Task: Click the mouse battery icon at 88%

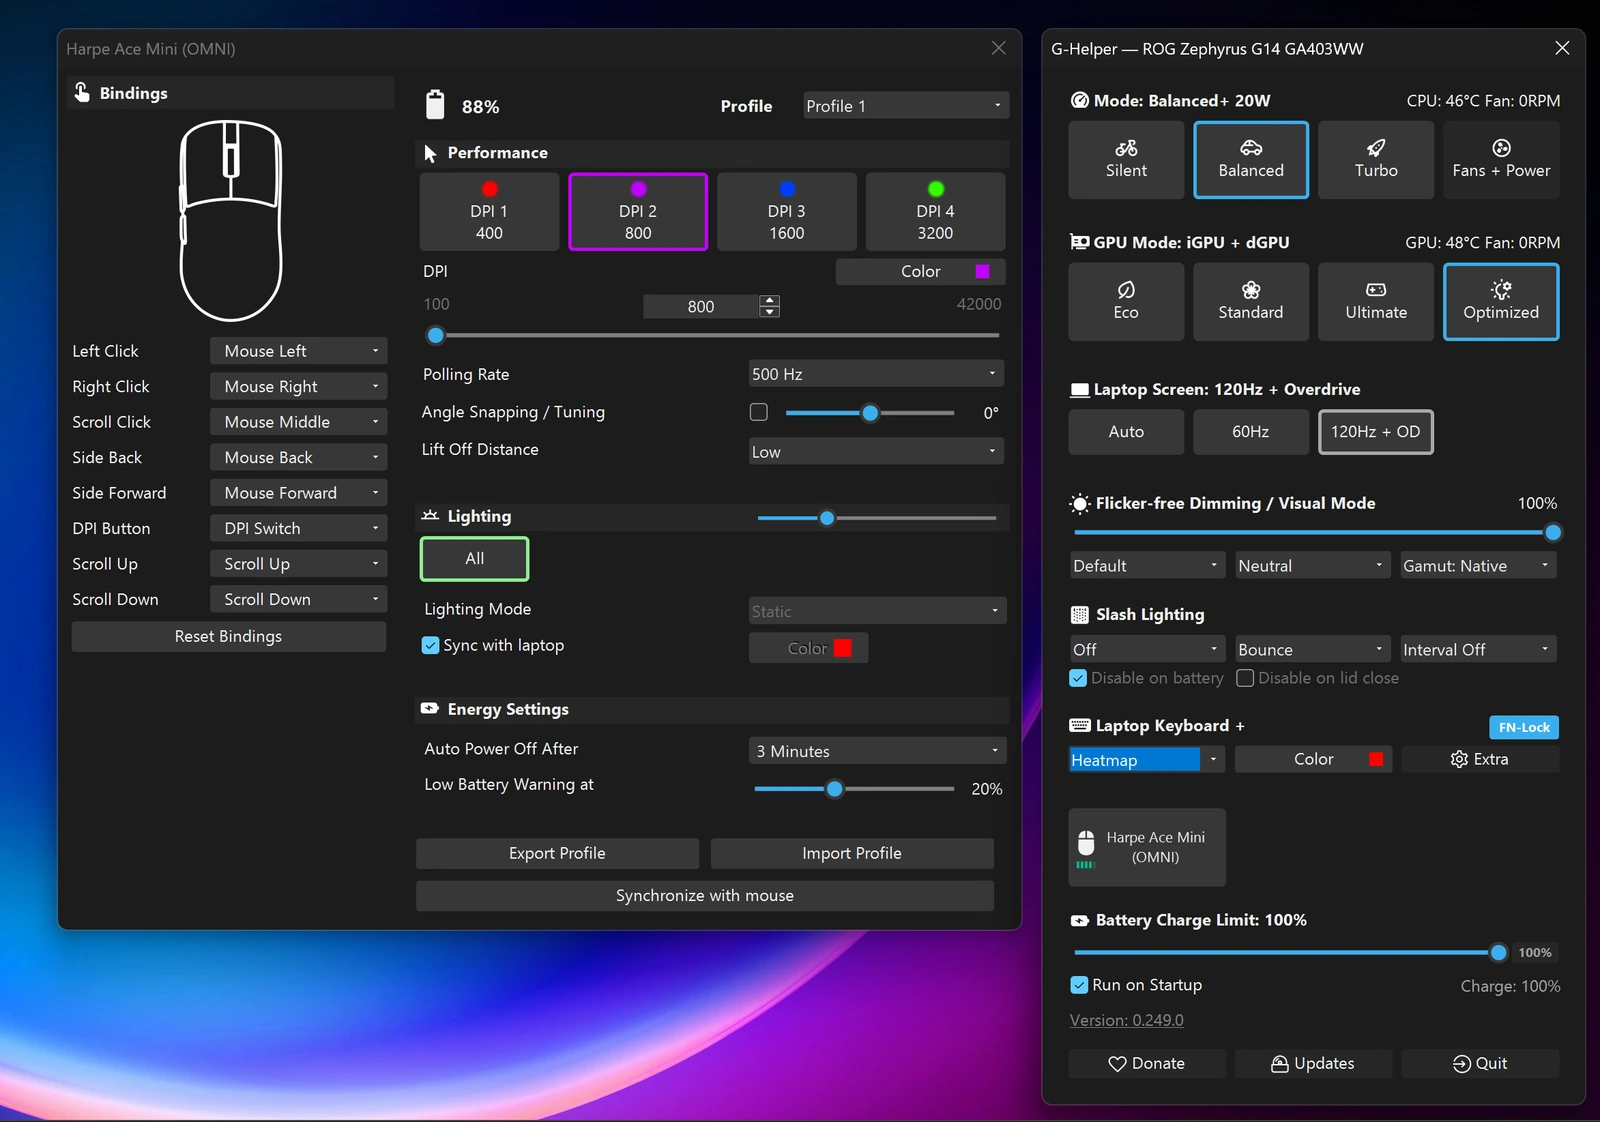Action: pos(435,105)
